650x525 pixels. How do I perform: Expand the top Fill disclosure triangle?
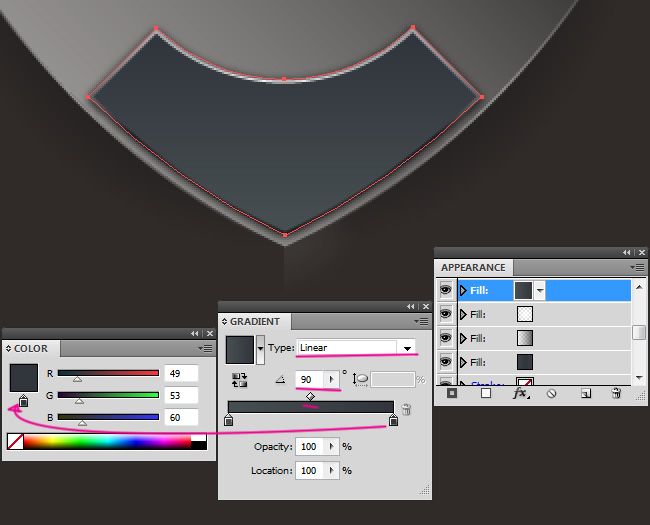463,290
